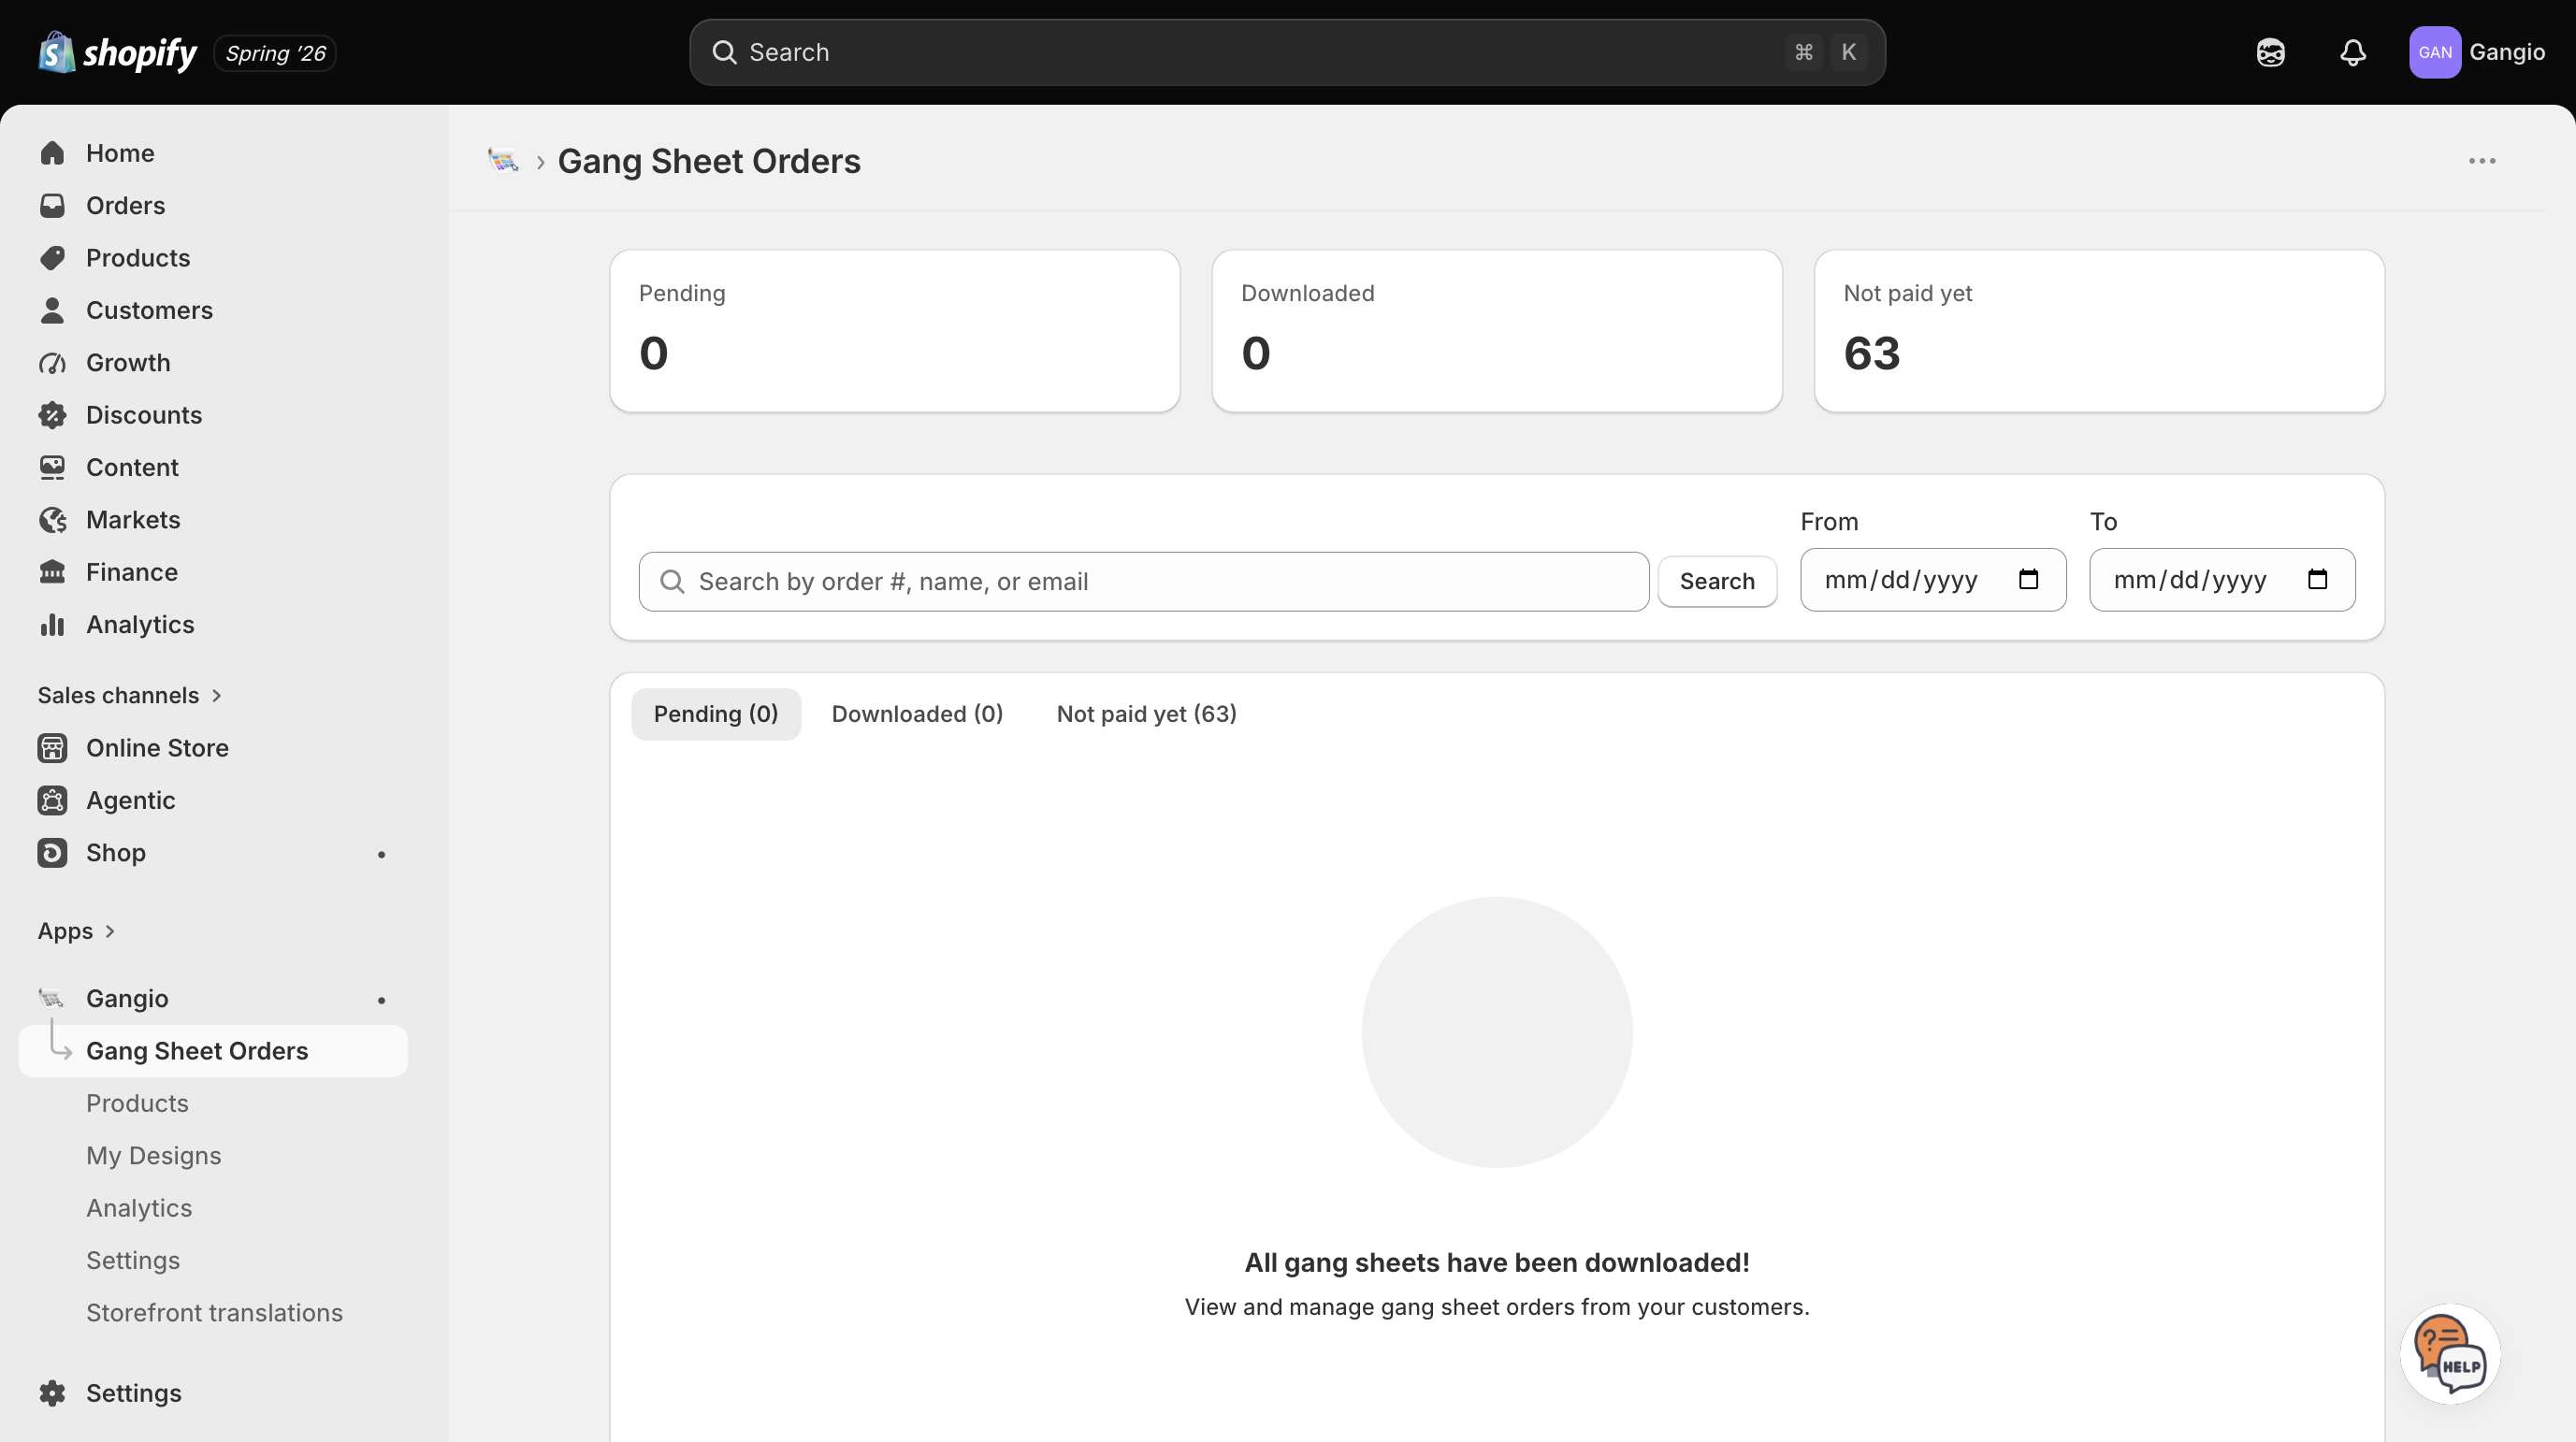2576x1442 pixels.
Task: Focus the top Shopify search bar
Action: (1287, 52)
